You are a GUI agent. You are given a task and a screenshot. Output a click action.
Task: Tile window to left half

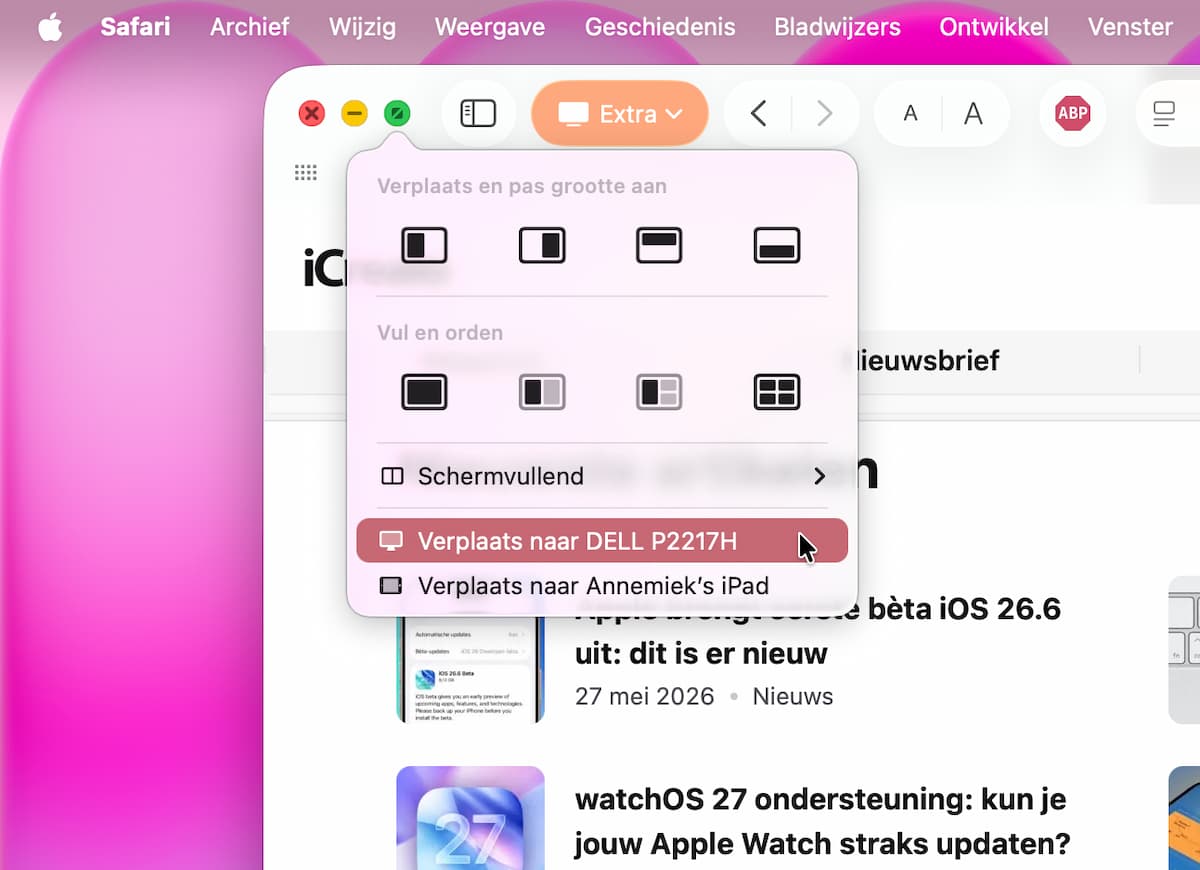click(424, 245)
